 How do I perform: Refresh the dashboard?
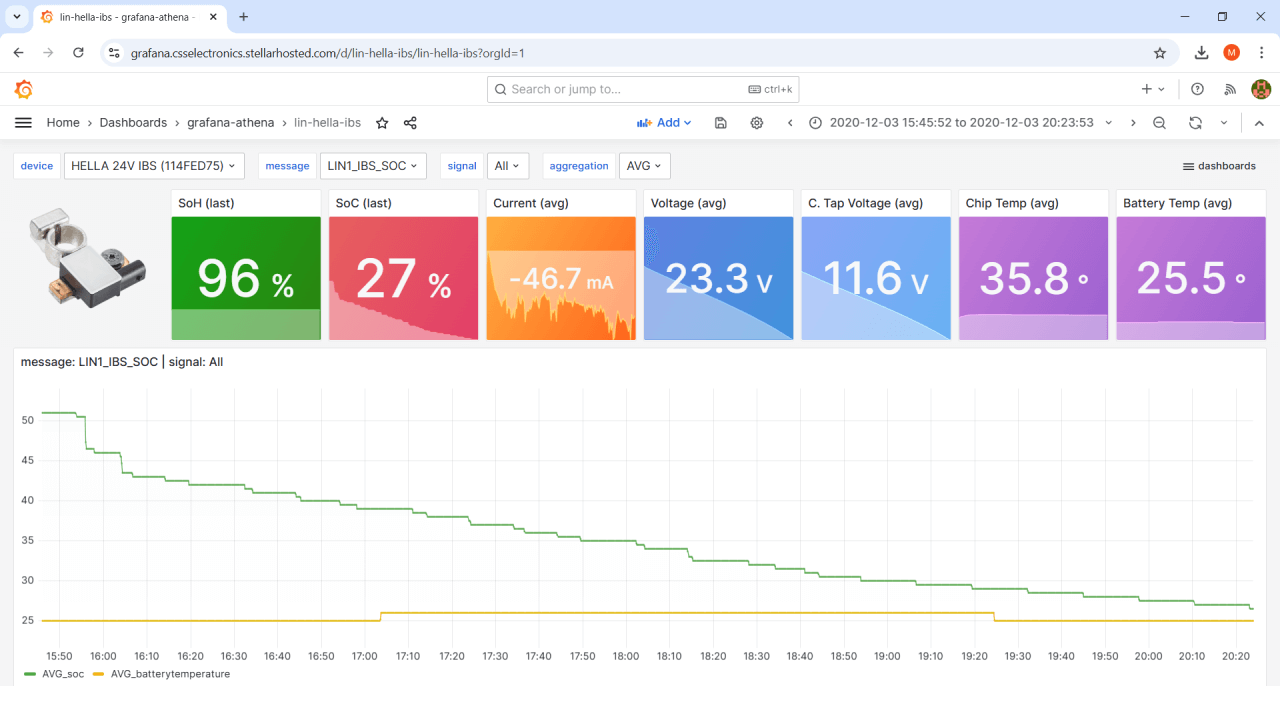1195,123
